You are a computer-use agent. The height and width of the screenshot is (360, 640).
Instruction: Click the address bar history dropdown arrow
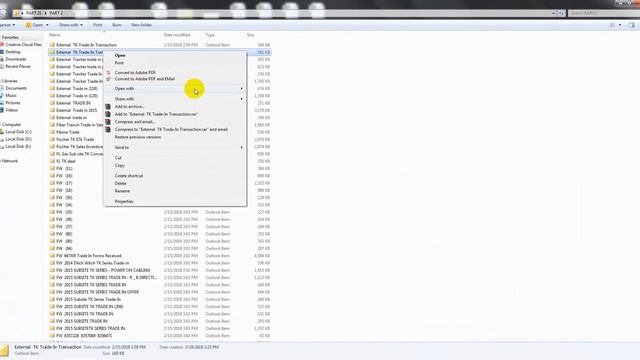point(554,13)
